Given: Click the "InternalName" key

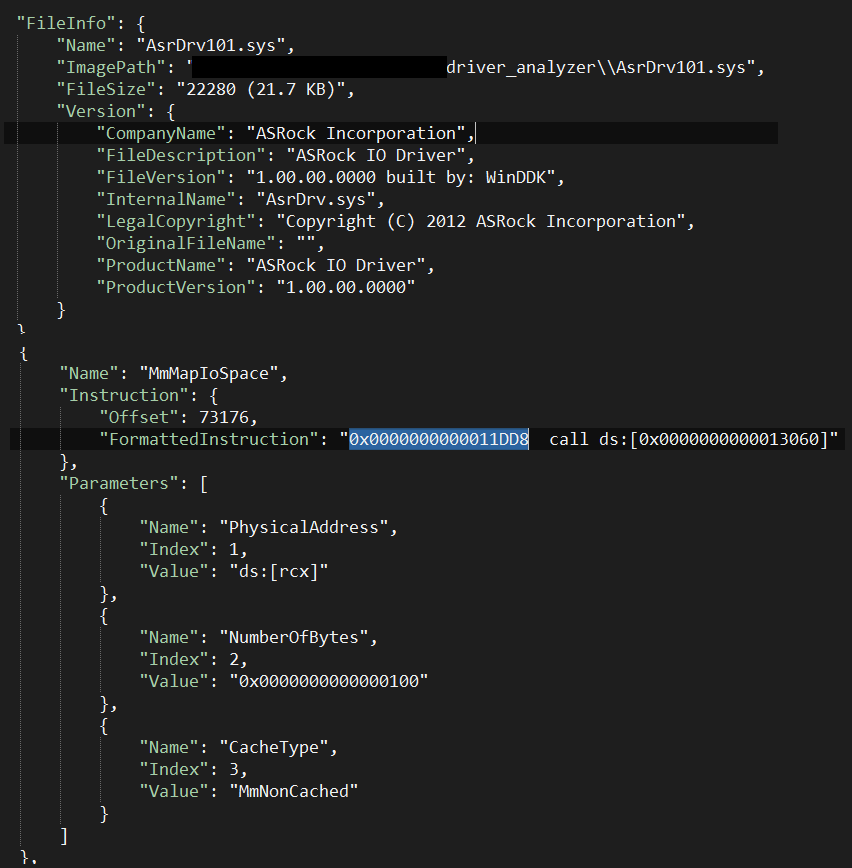Looking at the screenshot, I should click(x=166, y=199).
